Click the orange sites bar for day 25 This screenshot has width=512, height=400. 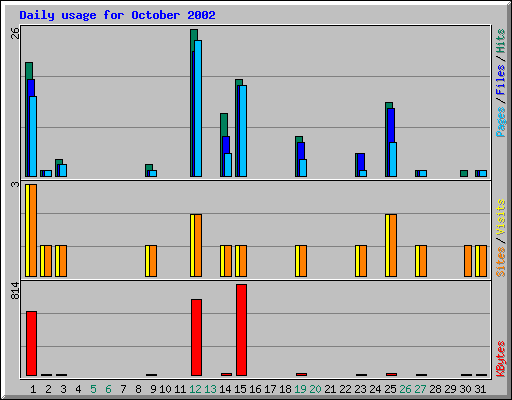pyautogui.click(x=393, y=245)
